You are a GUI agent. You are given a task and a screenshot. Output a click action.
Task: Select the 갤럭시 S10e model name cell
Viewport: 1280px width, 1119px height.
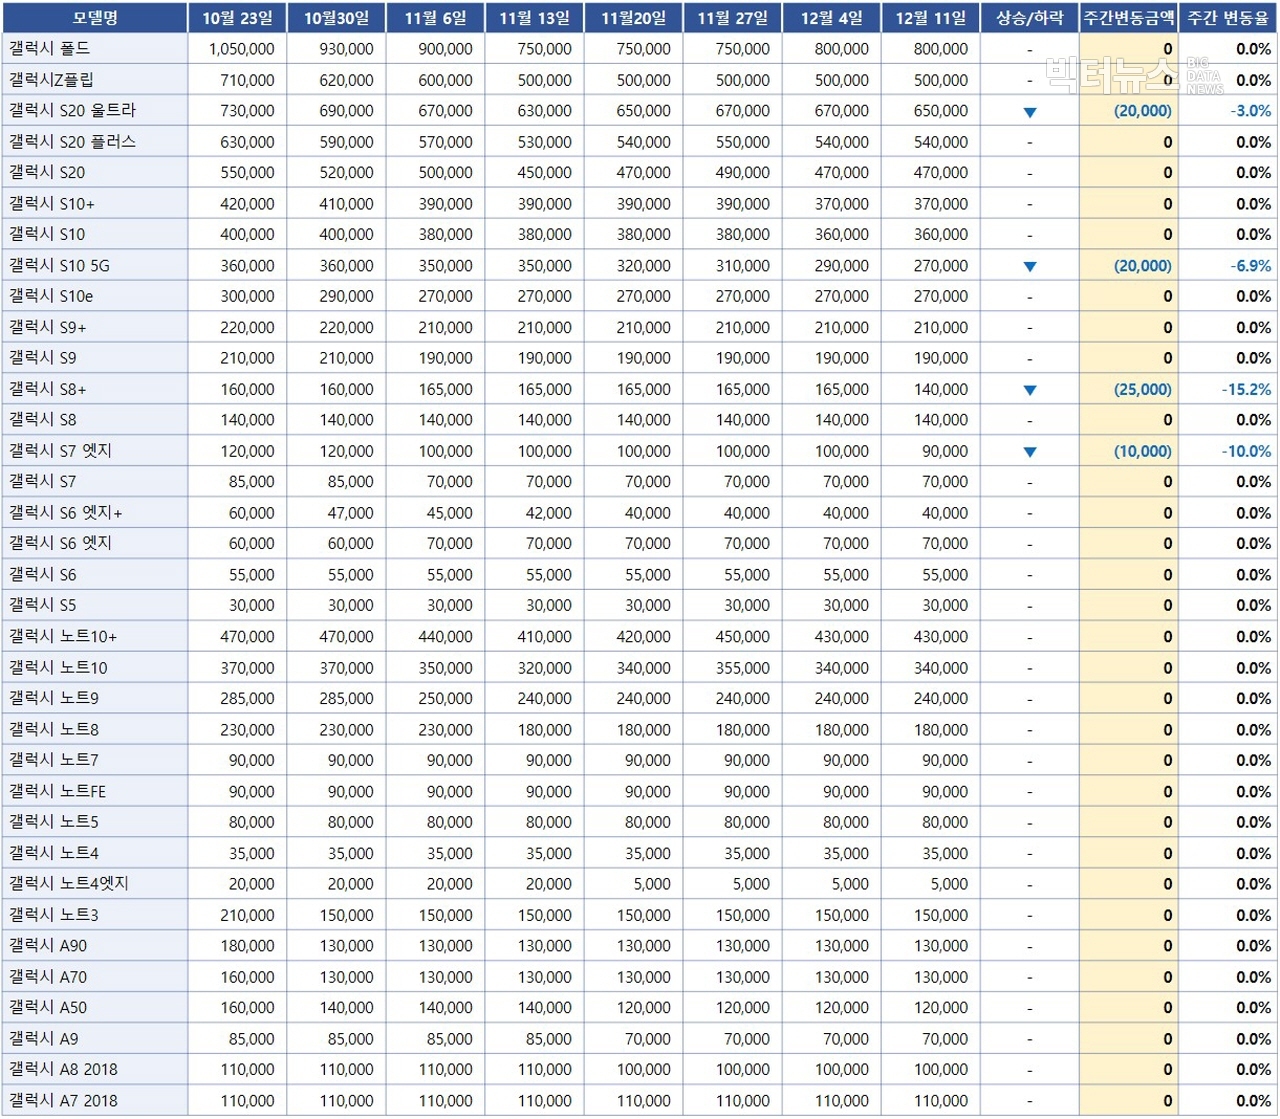tap(94, 297)
